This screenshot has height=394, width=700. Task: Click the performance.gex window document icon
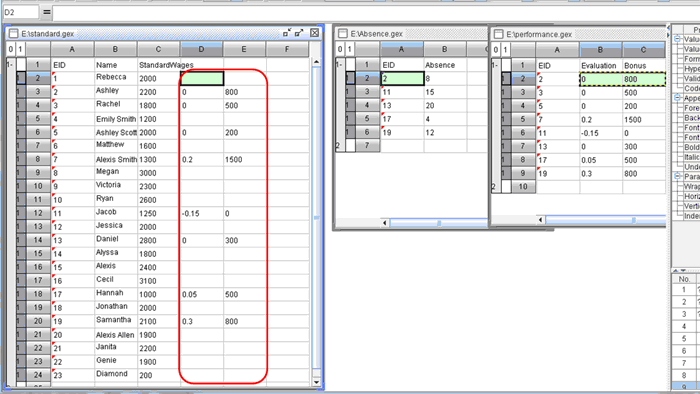click(x=499, y=34)
